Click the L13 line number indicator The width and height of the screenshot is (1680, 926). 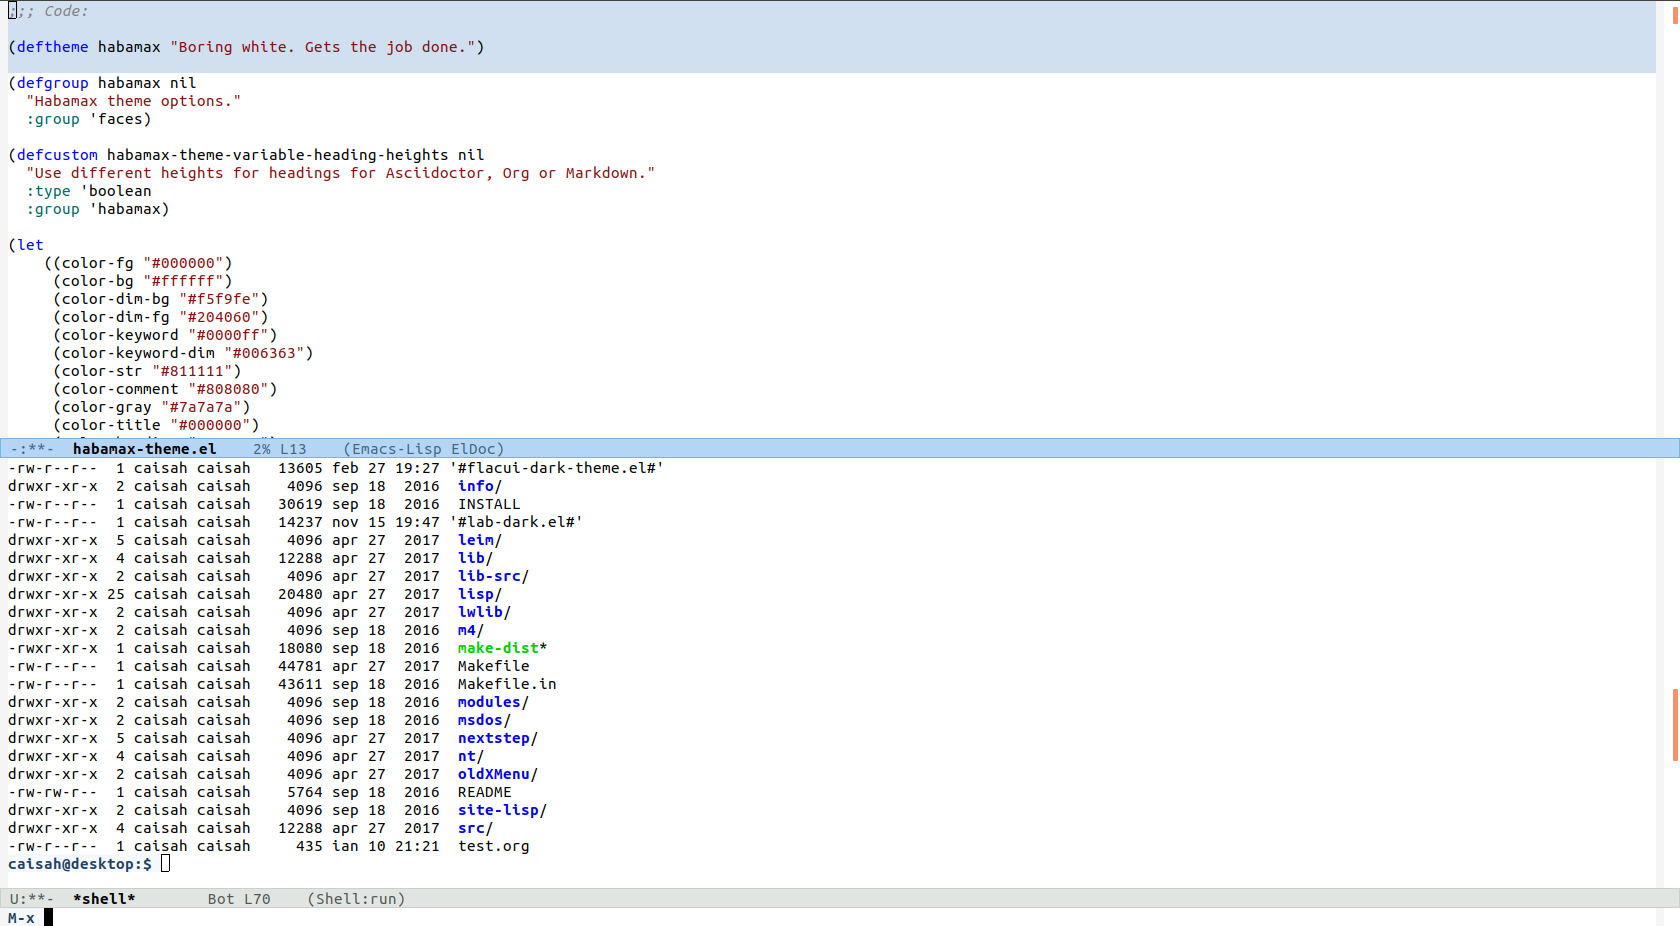coord(293,449)
